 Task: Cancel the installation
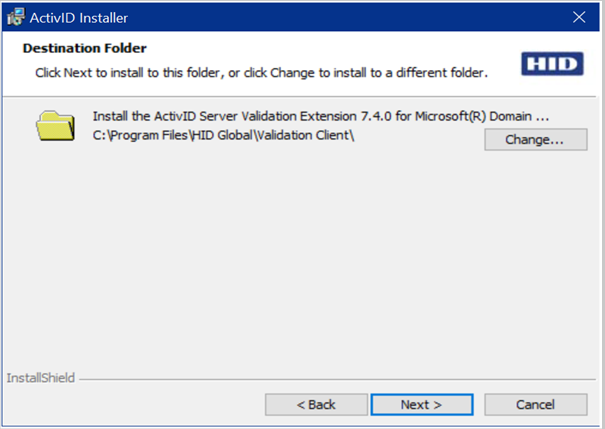pos(535,404)
